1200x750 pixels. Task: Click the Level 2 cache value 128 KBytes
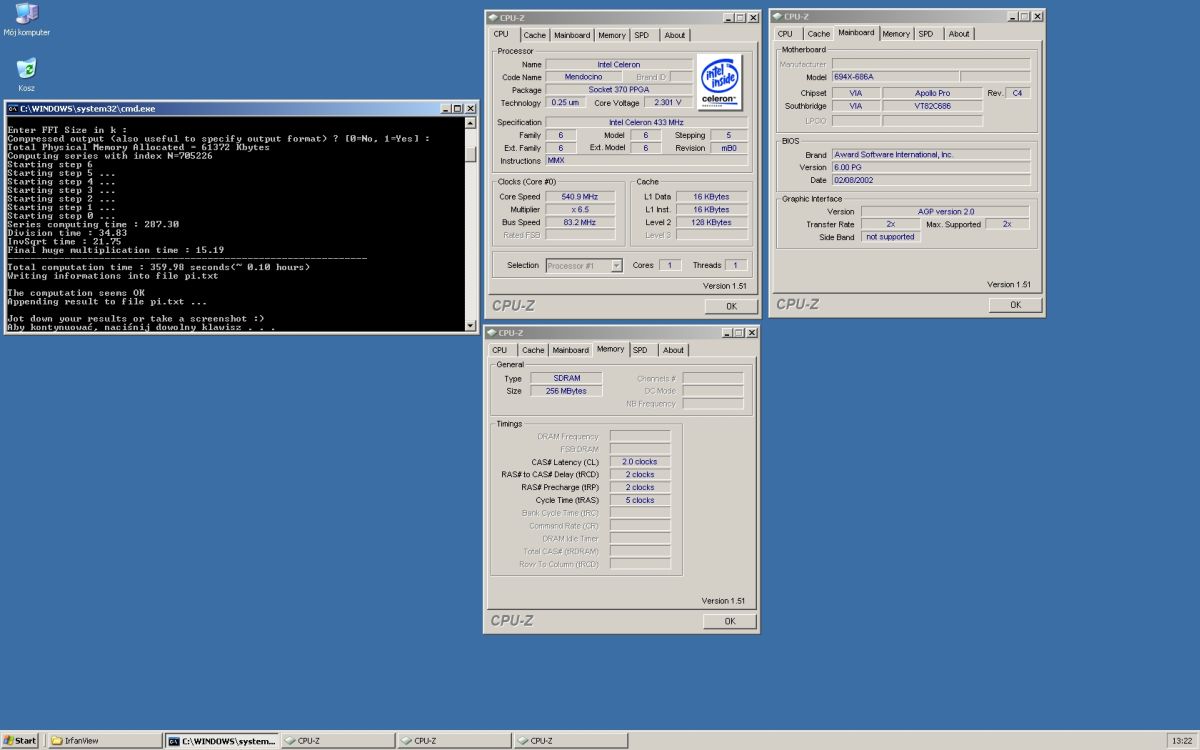point(711,222)
